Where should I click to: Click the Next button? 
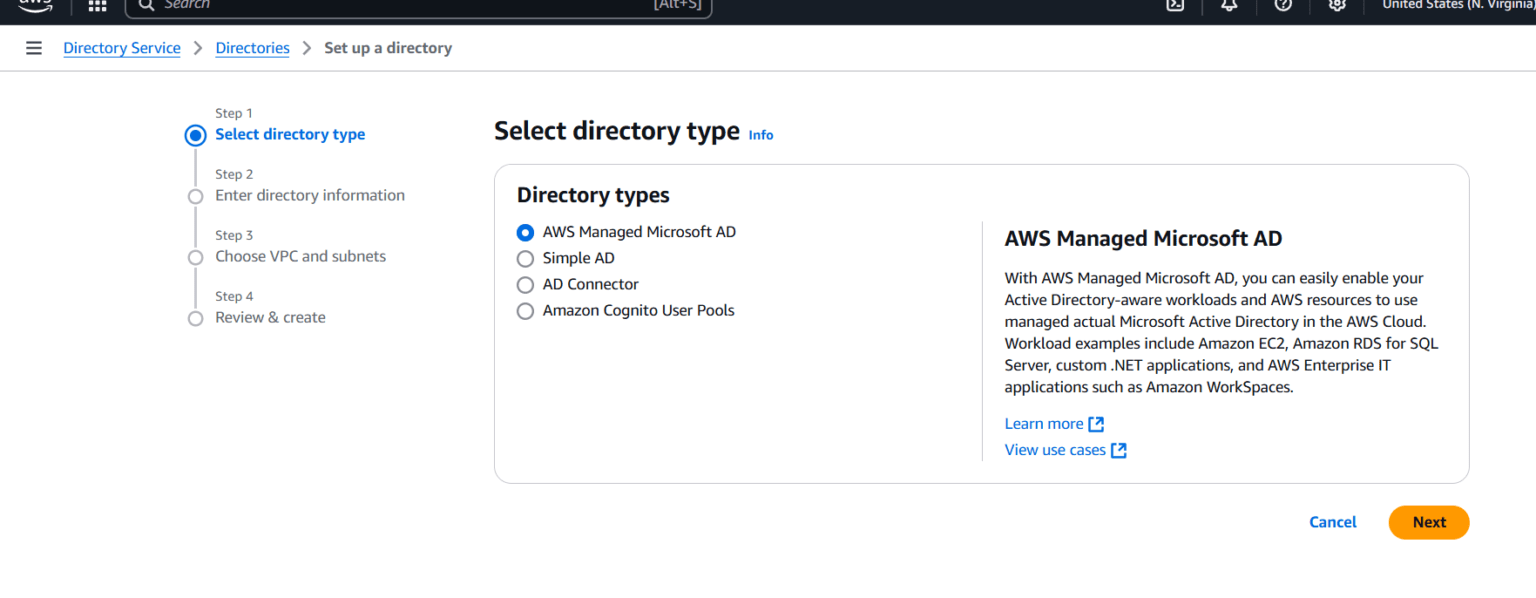pyautogui.click(x=1428, y=522)
